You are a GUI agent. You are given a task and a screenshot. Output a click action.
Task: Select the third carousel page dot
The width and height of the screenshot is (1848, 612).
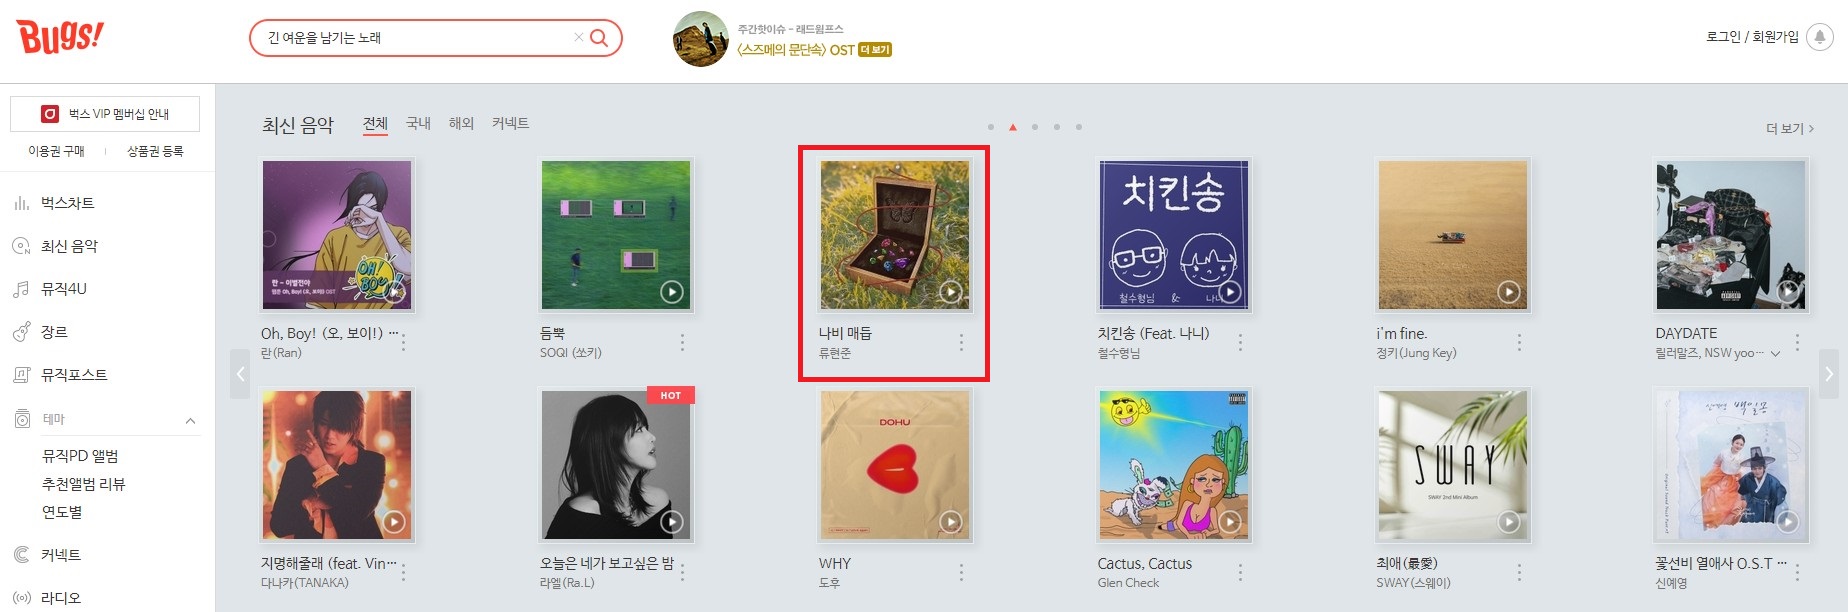point(1035,127)
